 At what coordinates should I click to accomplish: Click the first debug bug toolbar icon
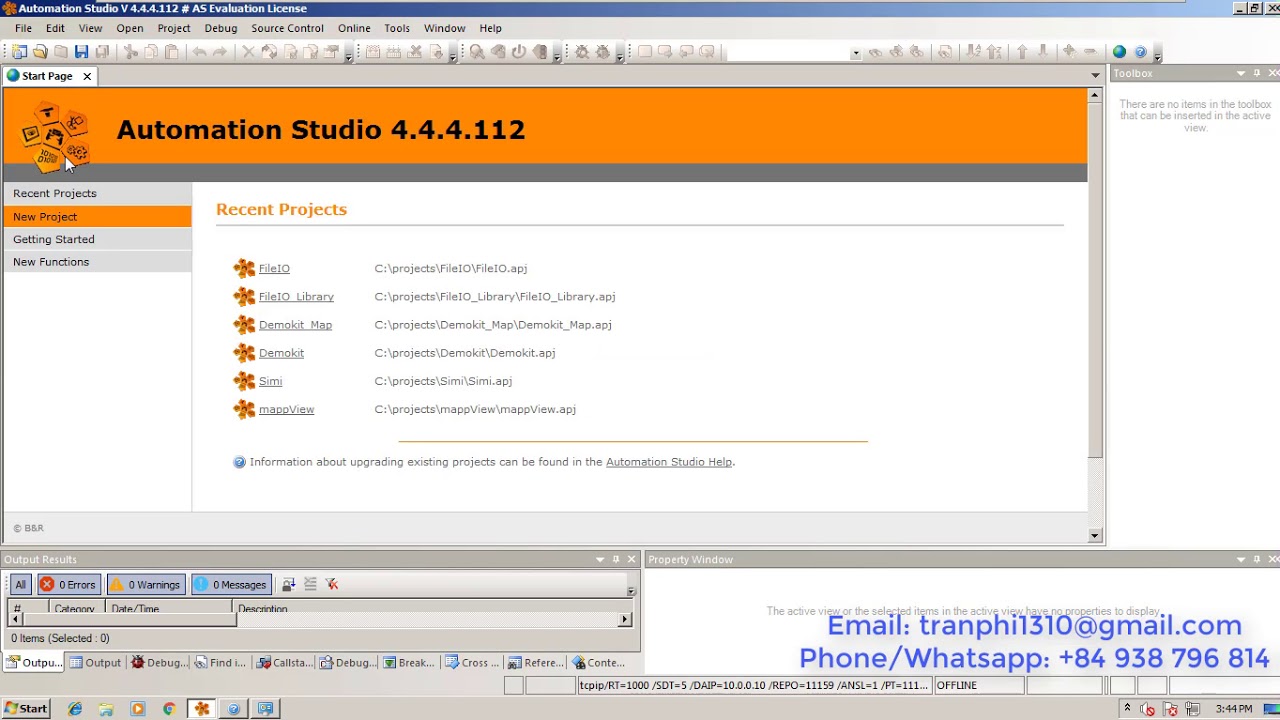pyautogui.click(x=582, y=52)
